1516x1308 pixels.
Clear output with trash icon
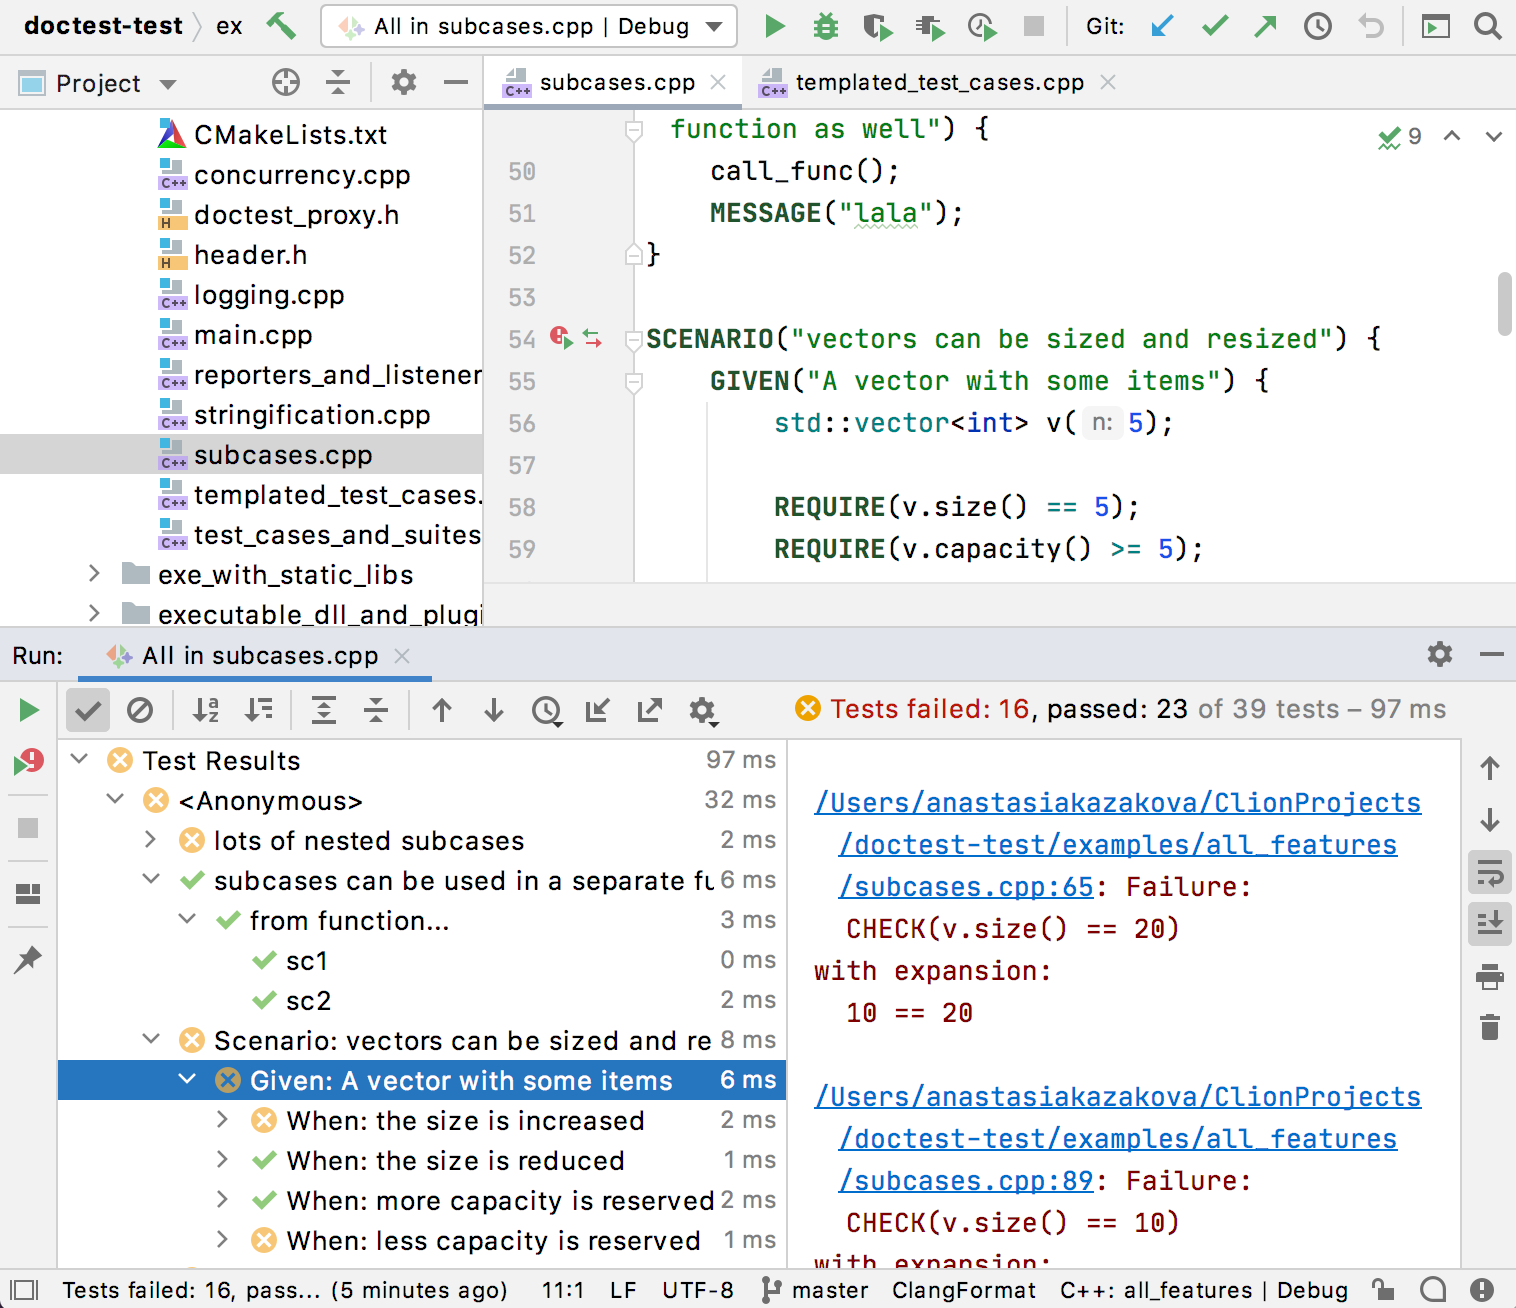point(1490,1027)
